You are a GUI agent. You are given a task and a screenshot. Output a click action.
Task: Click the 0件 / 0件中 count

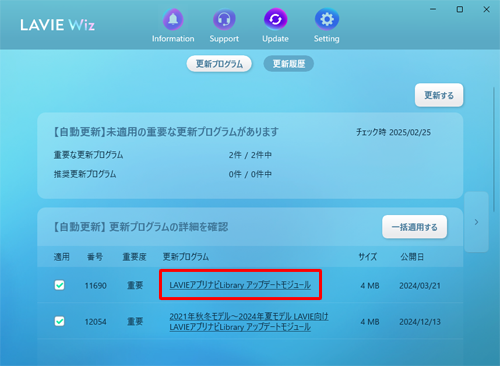[250, 174]
